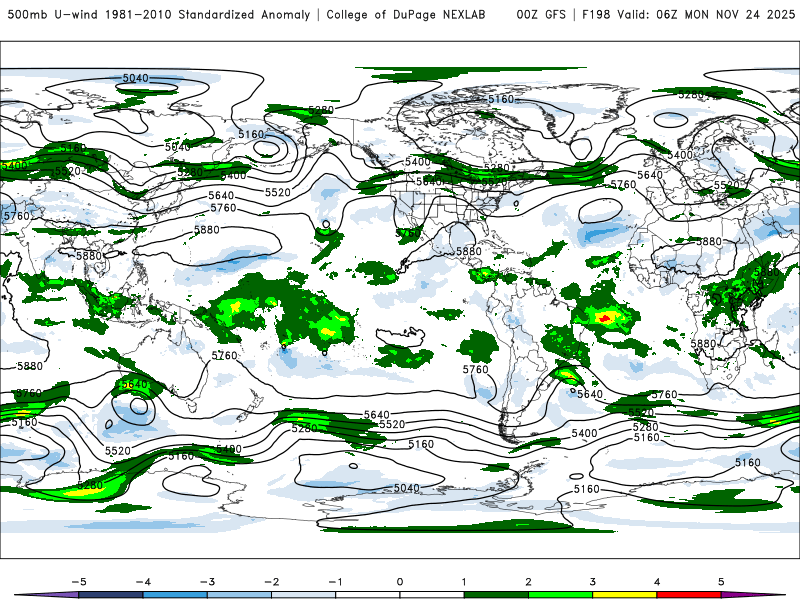Click the positive "4" colorbar tick label
This screenshot has width=800, height=600.
click(x=657, y=582)
